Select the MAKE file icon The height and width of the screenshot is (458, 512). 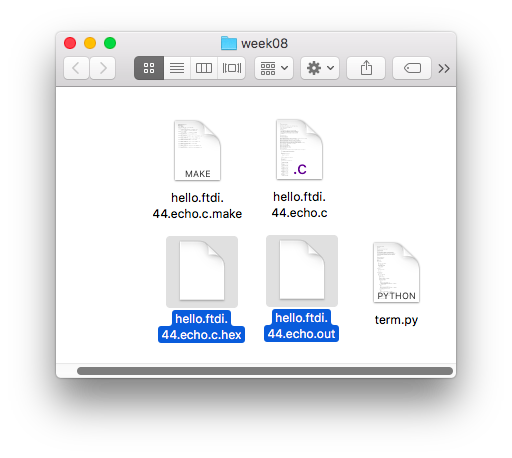(197, 151)
